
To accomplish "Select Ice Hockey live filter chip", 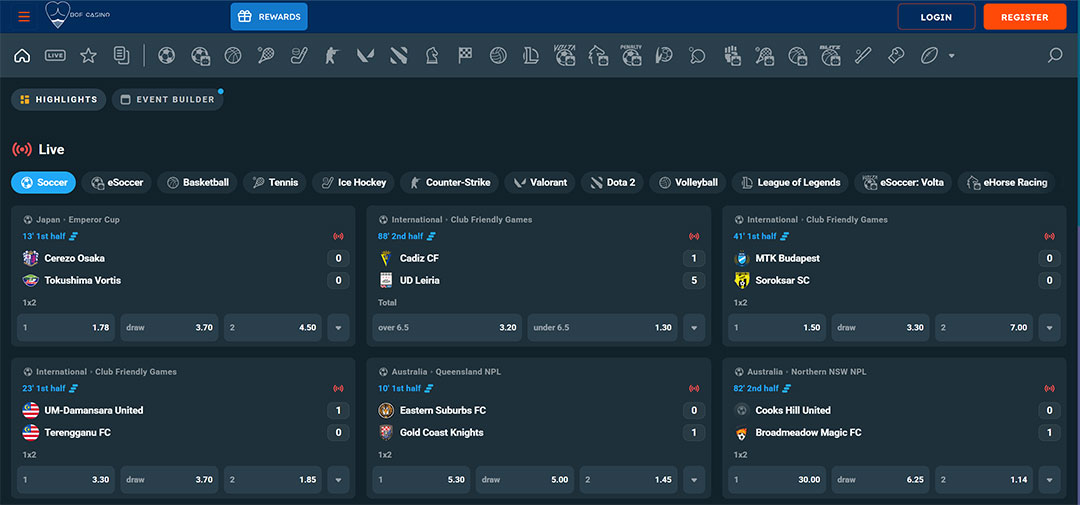I will pyautogui.click(x=353, y=183).
